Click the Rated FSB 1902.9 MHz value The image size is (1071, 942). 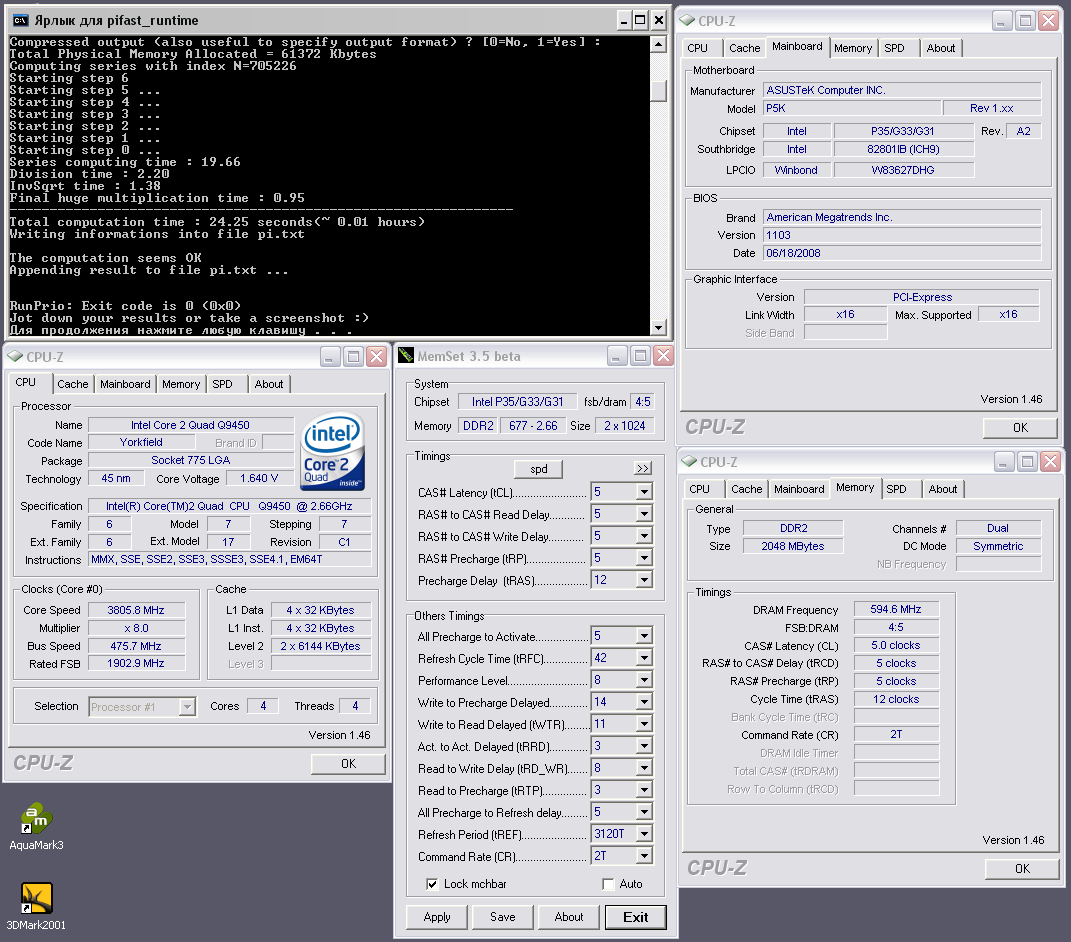(x=136, y=663)
